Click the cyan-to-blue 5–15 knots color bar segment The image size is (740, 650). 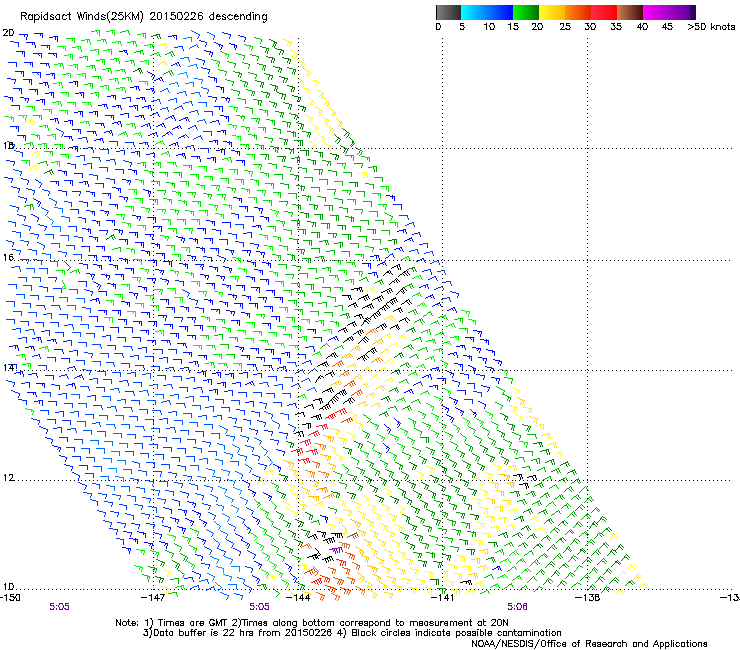(x=487, y=12)
